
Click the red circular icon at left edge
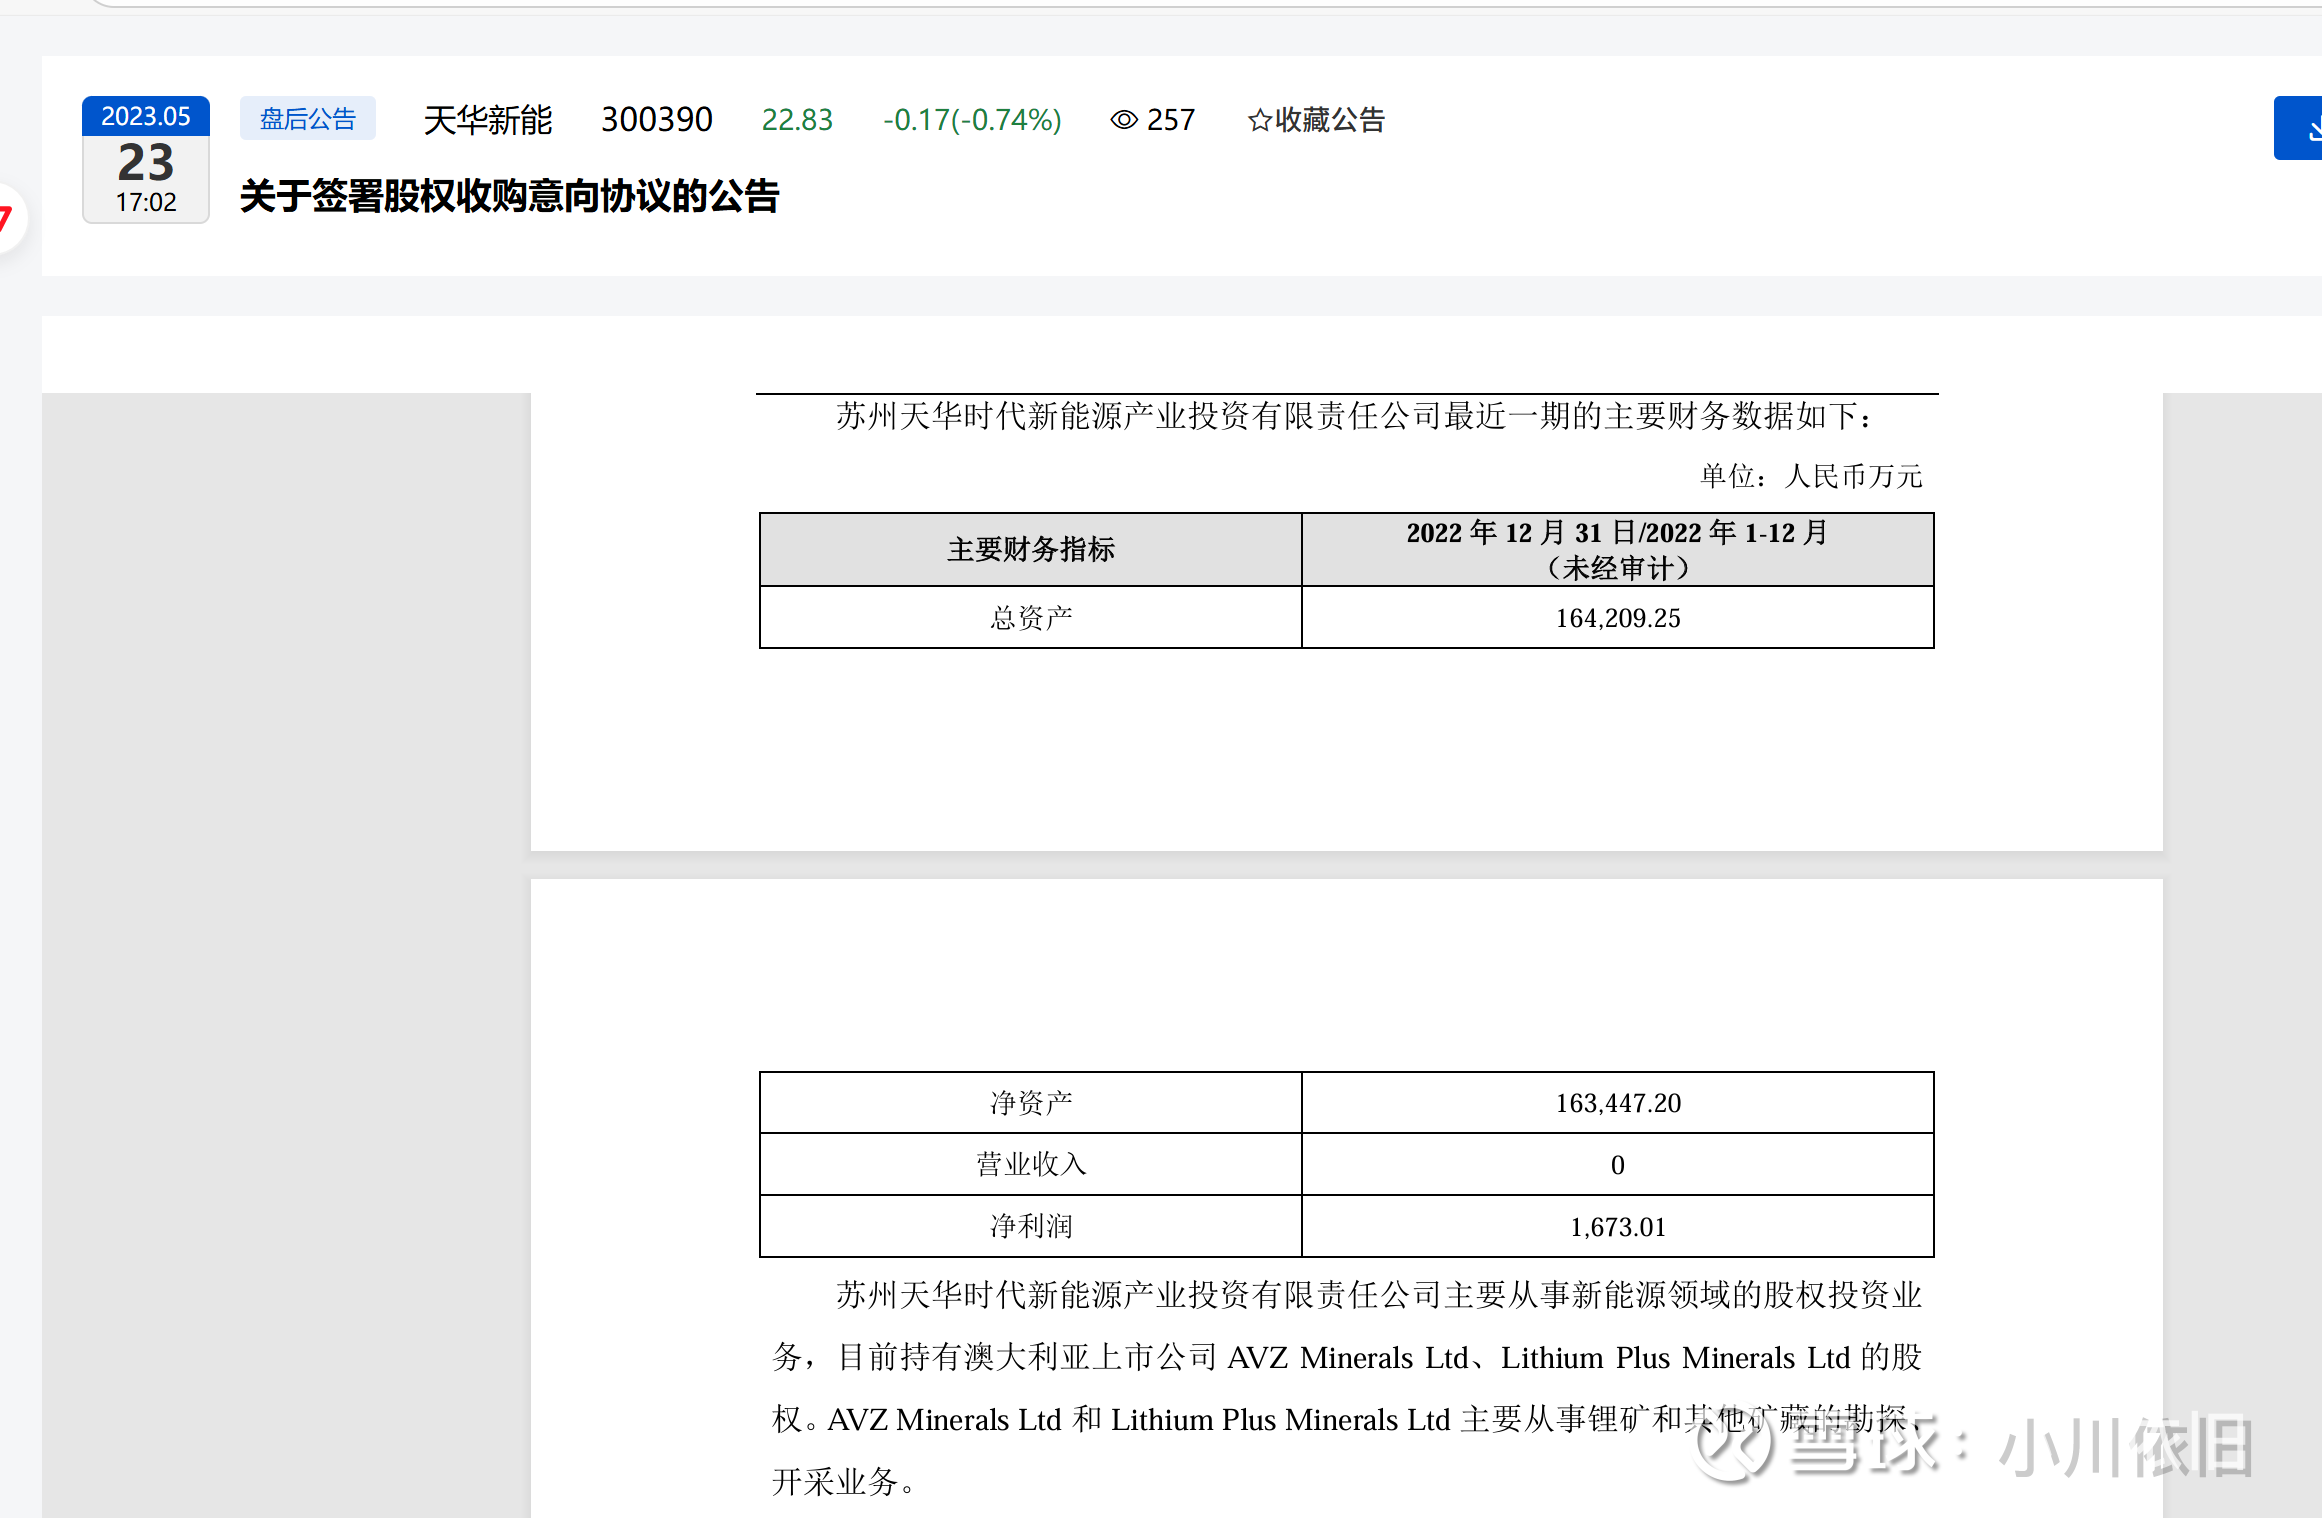(x=6, y=218)
